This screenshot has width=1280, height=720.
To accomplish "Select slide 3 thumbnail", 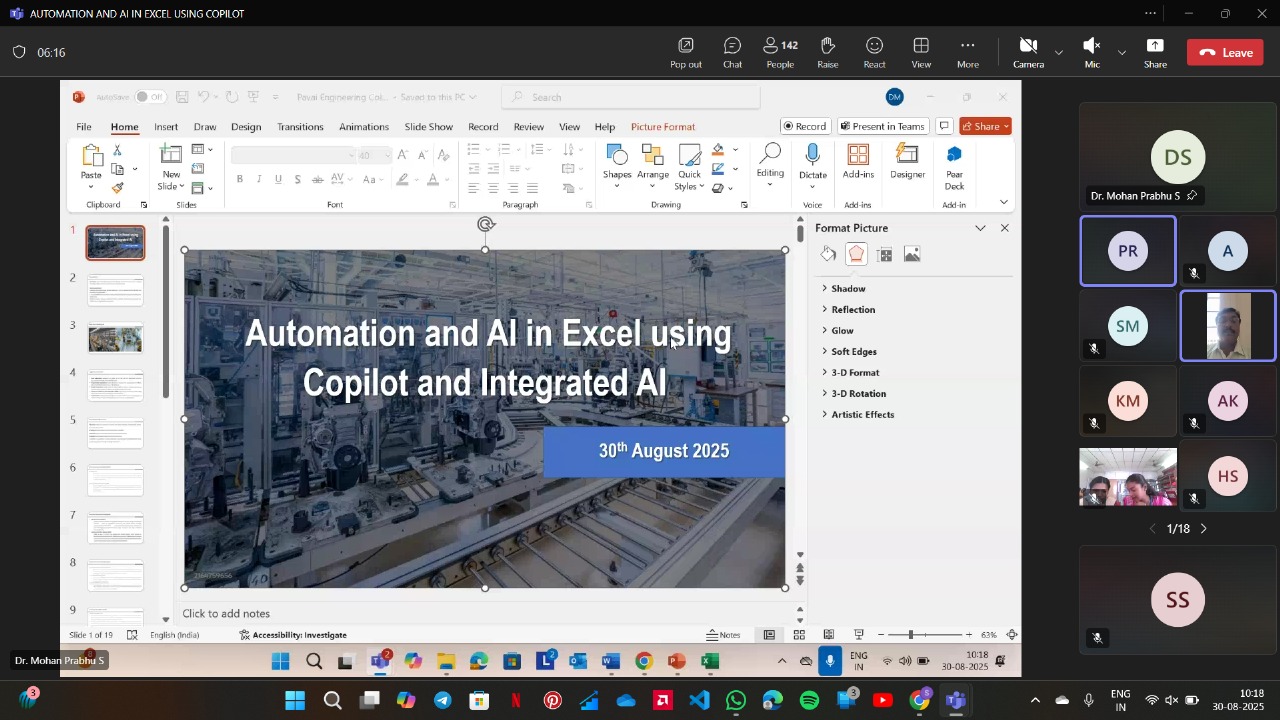I will [x=115, y=339].
